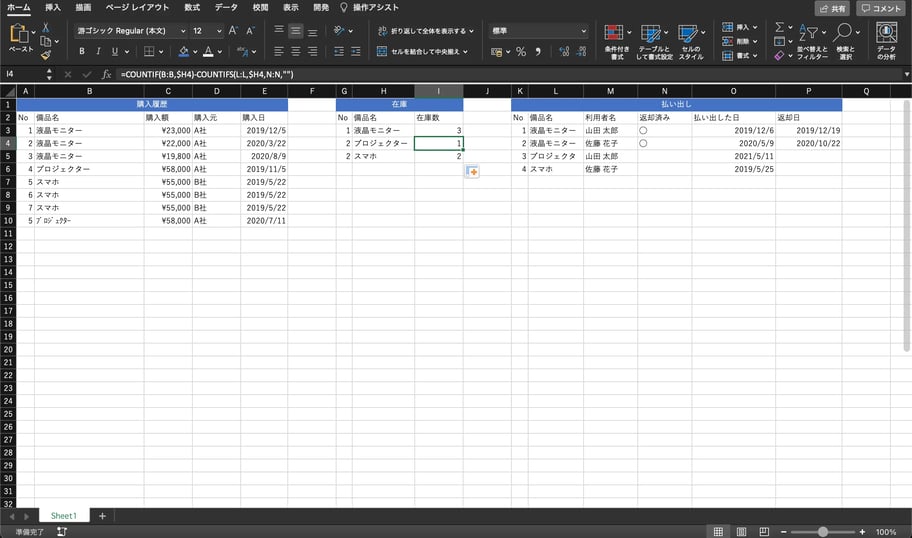
Task: Toggle italic formatting
Action: (98, 52)
